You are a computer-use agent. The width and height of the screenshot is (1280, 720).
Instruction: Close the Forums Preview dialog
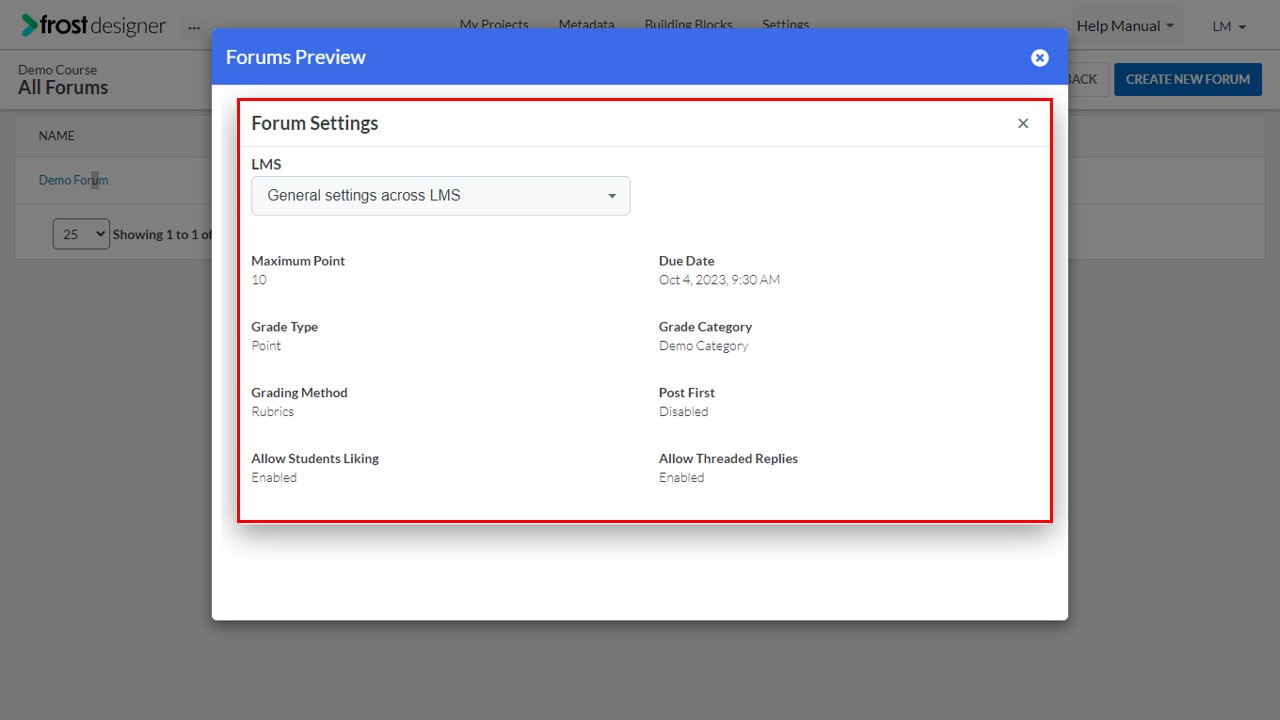(1040, 58)
